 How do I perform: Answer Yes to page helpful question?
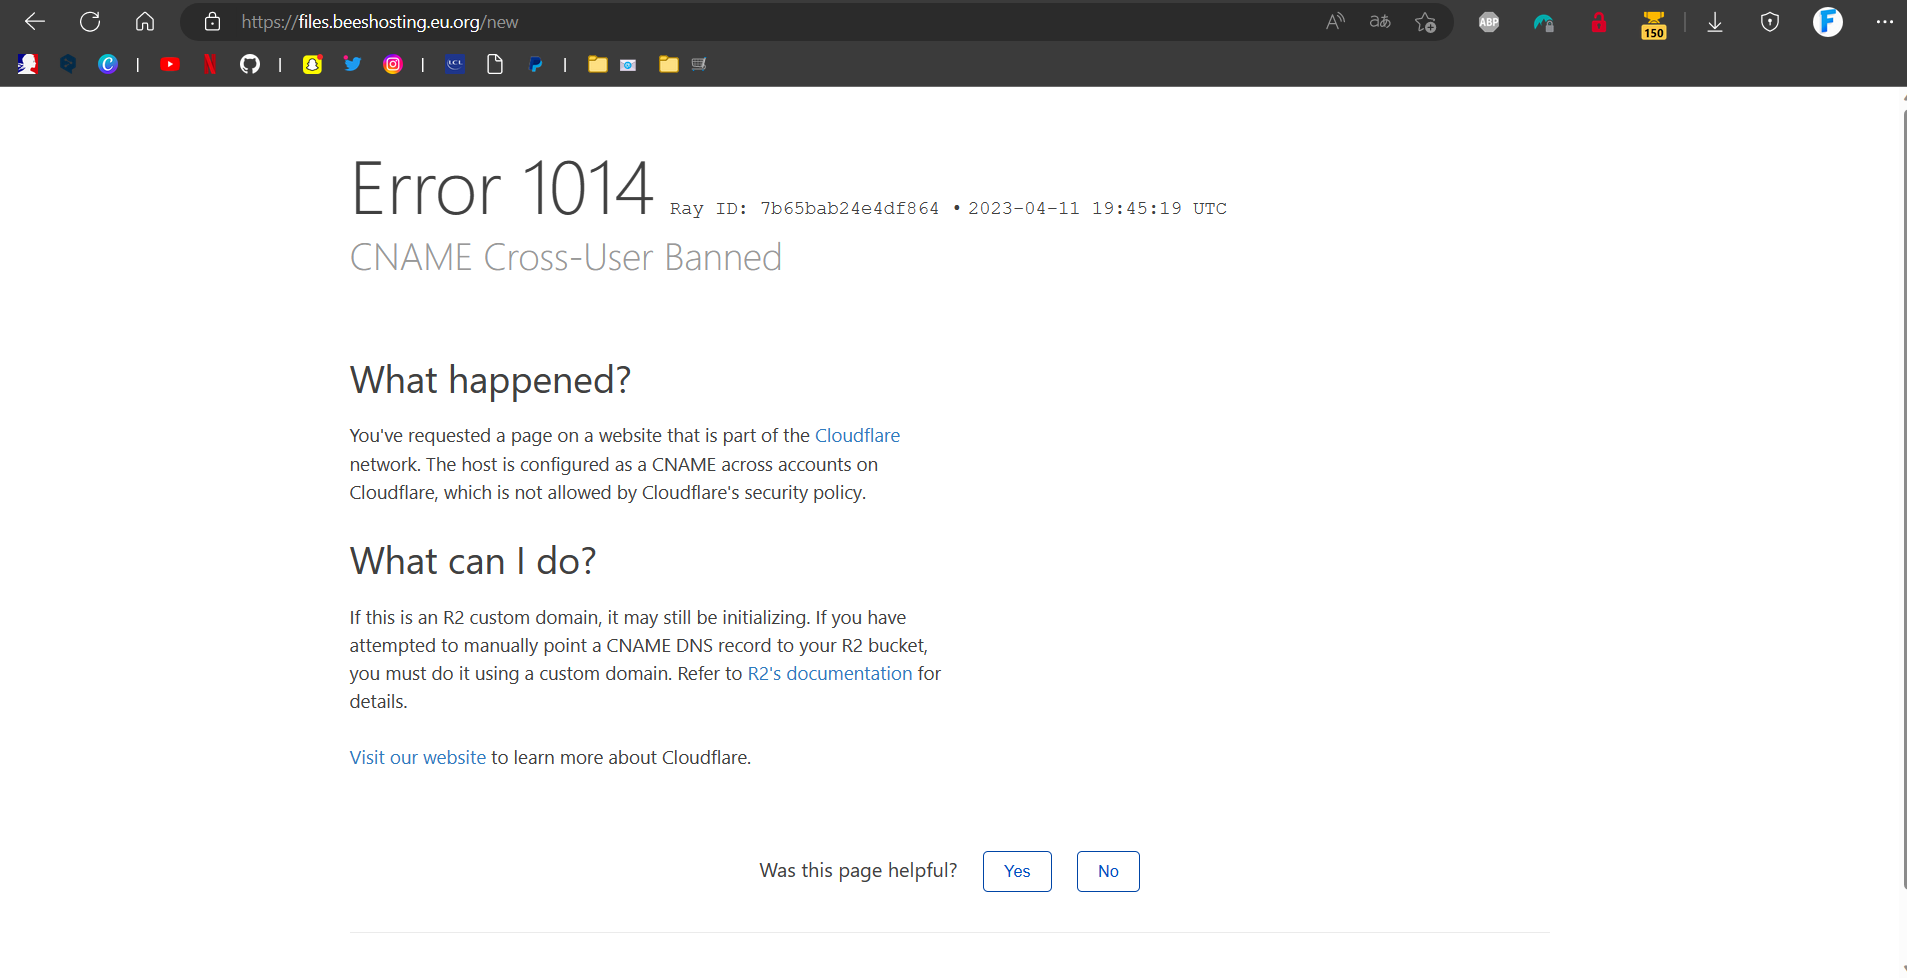click(1017, 871)
